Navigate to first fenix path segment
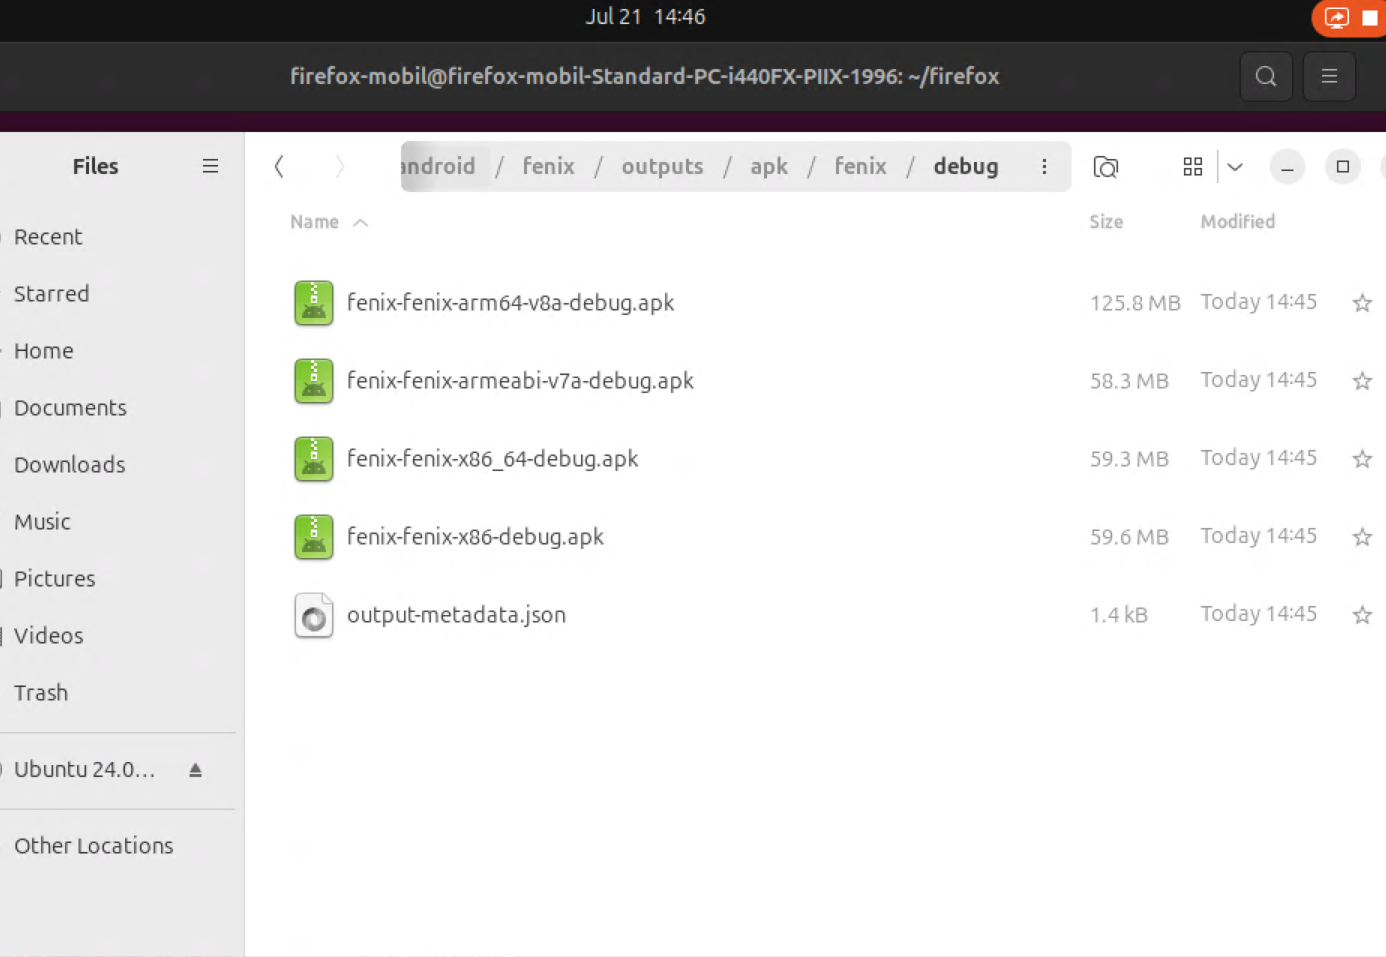Screen dimensions: 1386x957 coord(548,166)
